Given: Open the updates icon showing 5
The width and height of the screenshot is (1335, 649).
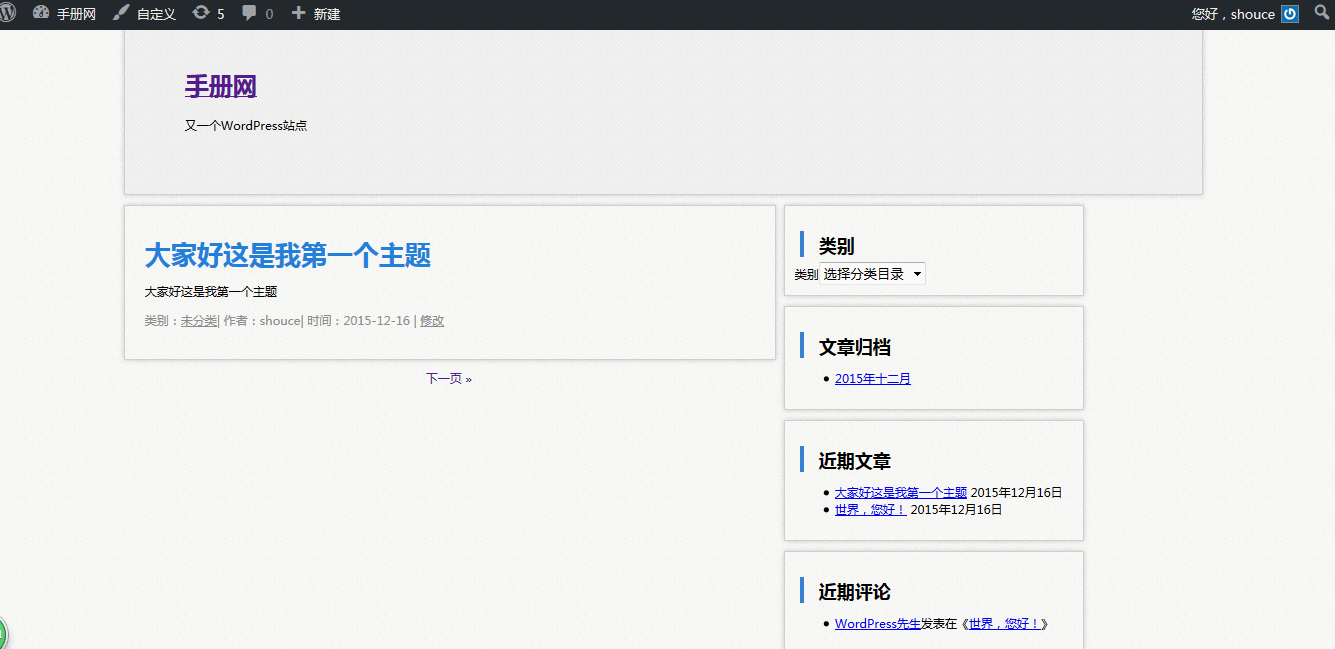Looking at the screenshot, I should tap(201, 13).
